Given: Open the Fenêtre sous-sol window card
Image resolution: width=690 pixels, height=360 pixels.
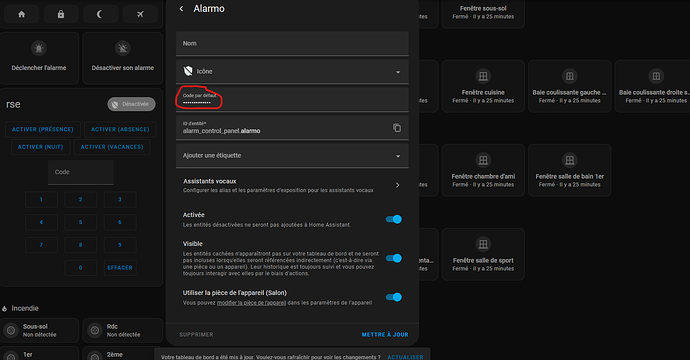Looking at the screenshot, I should (x=483, y=13).
